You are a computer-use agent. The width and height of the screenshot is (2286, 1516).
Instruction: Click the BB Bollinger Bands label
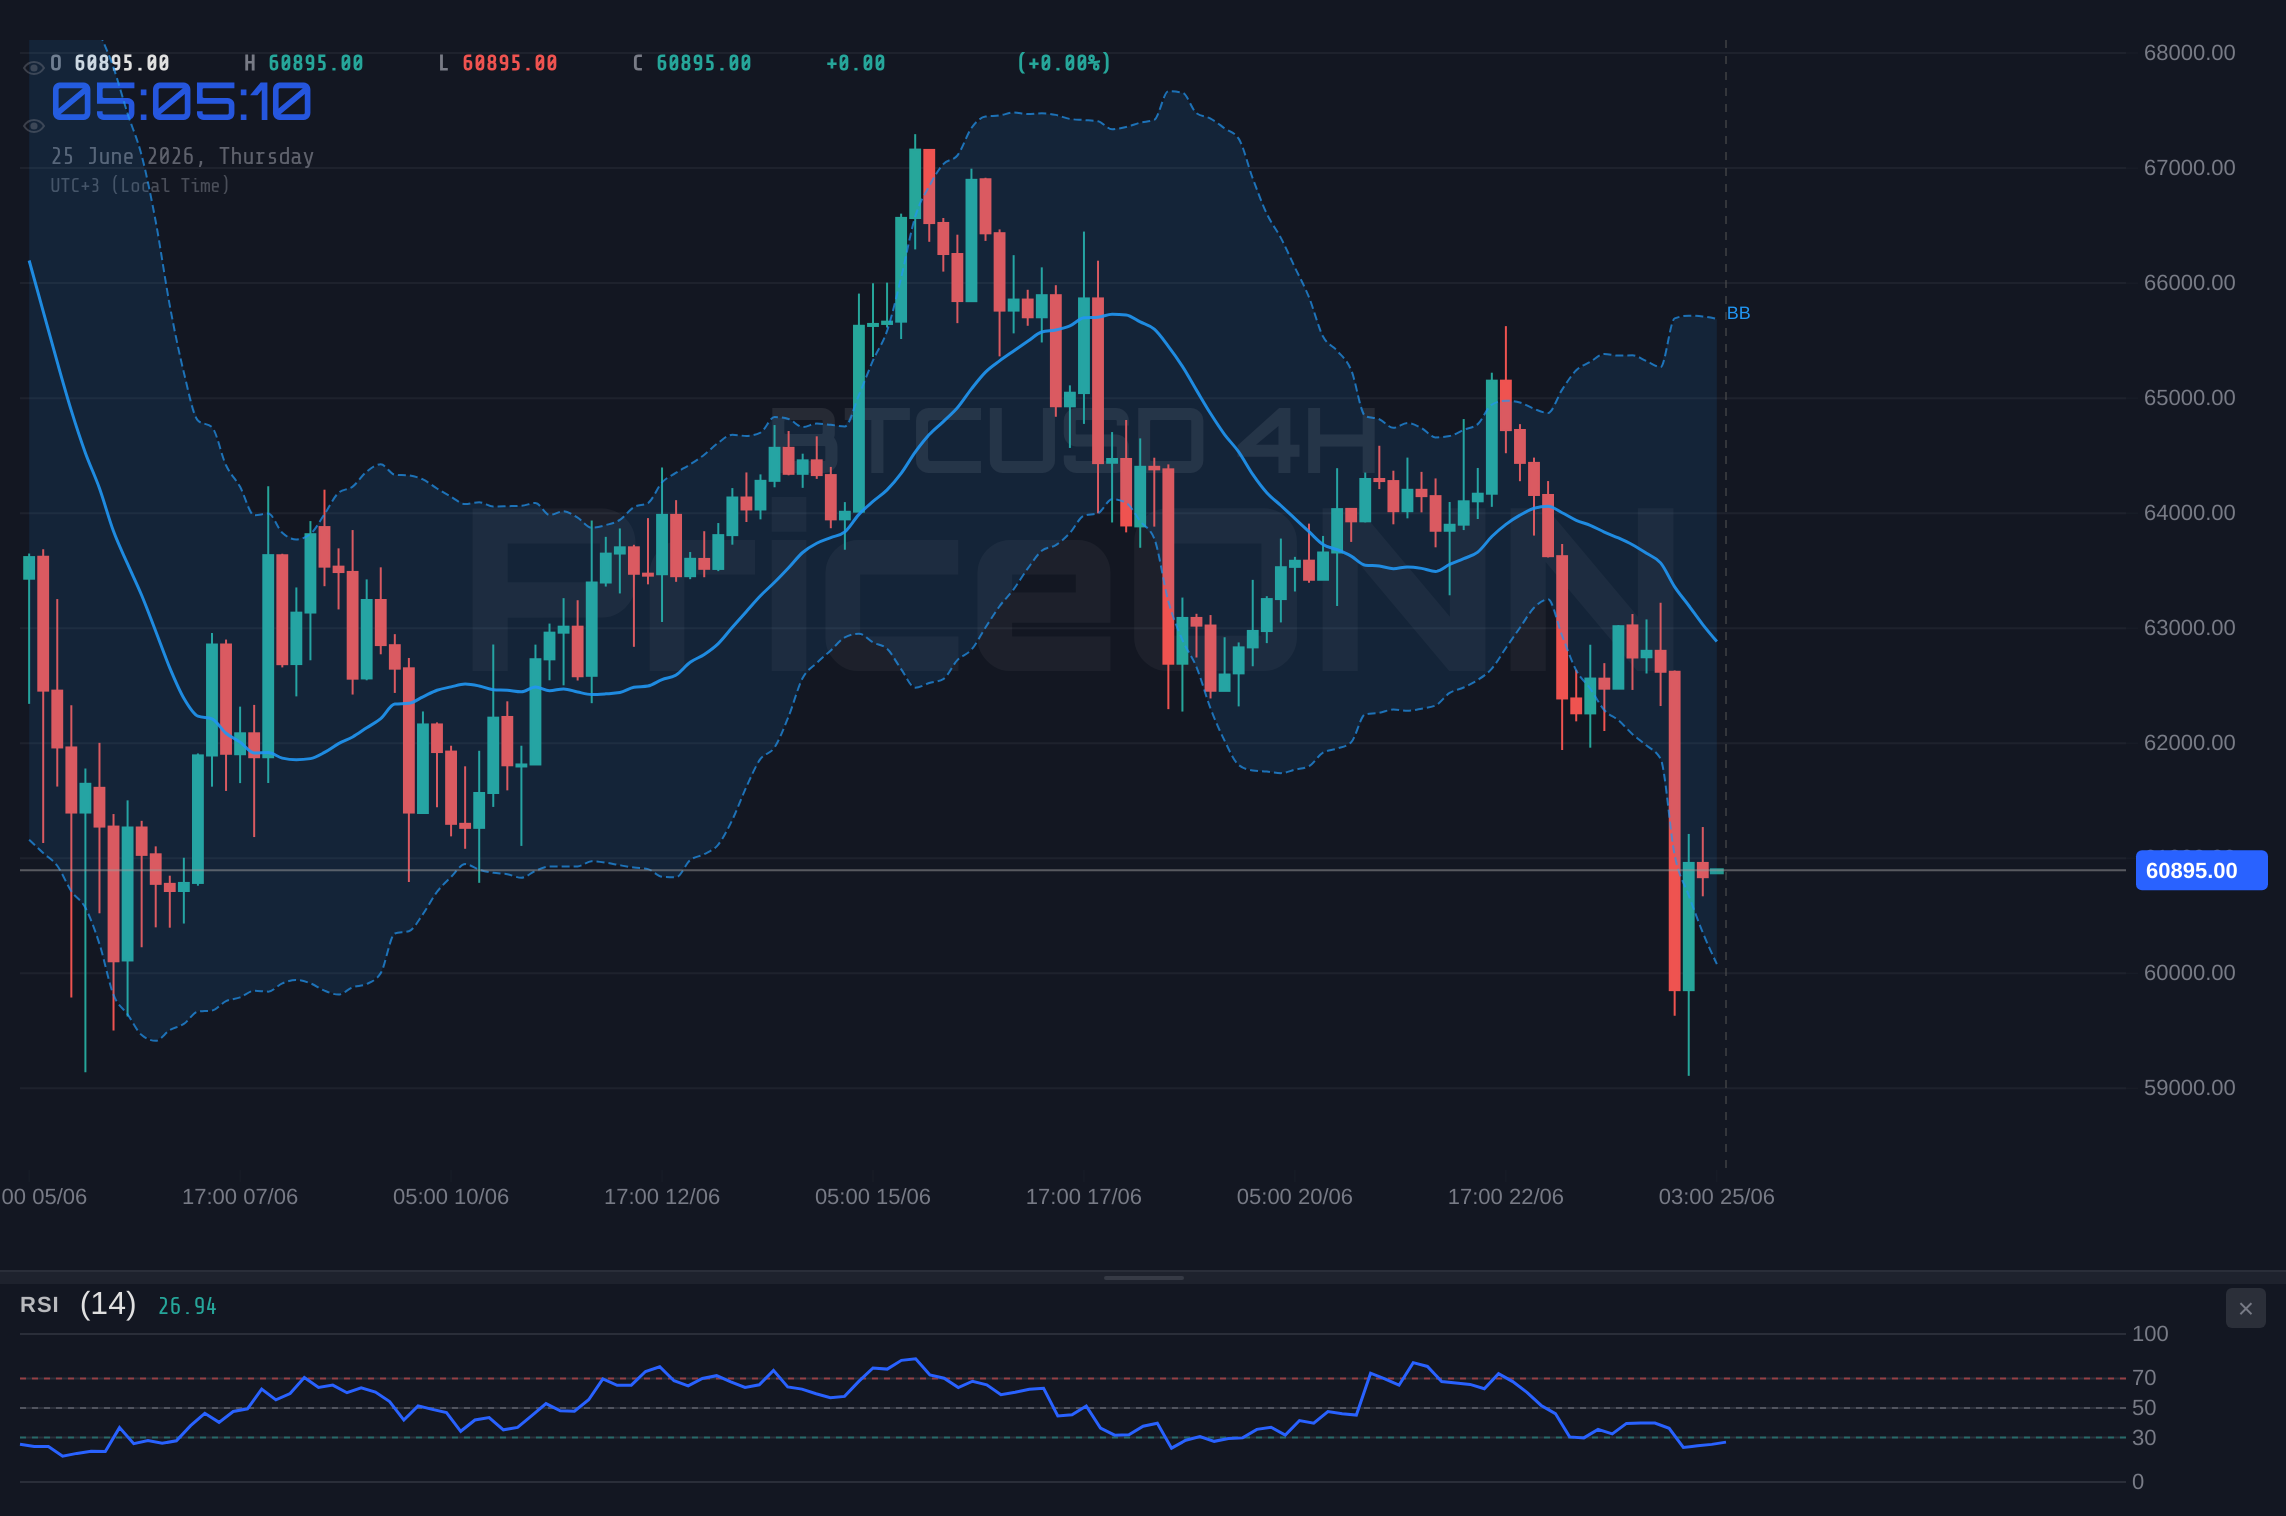point(1738,313)
